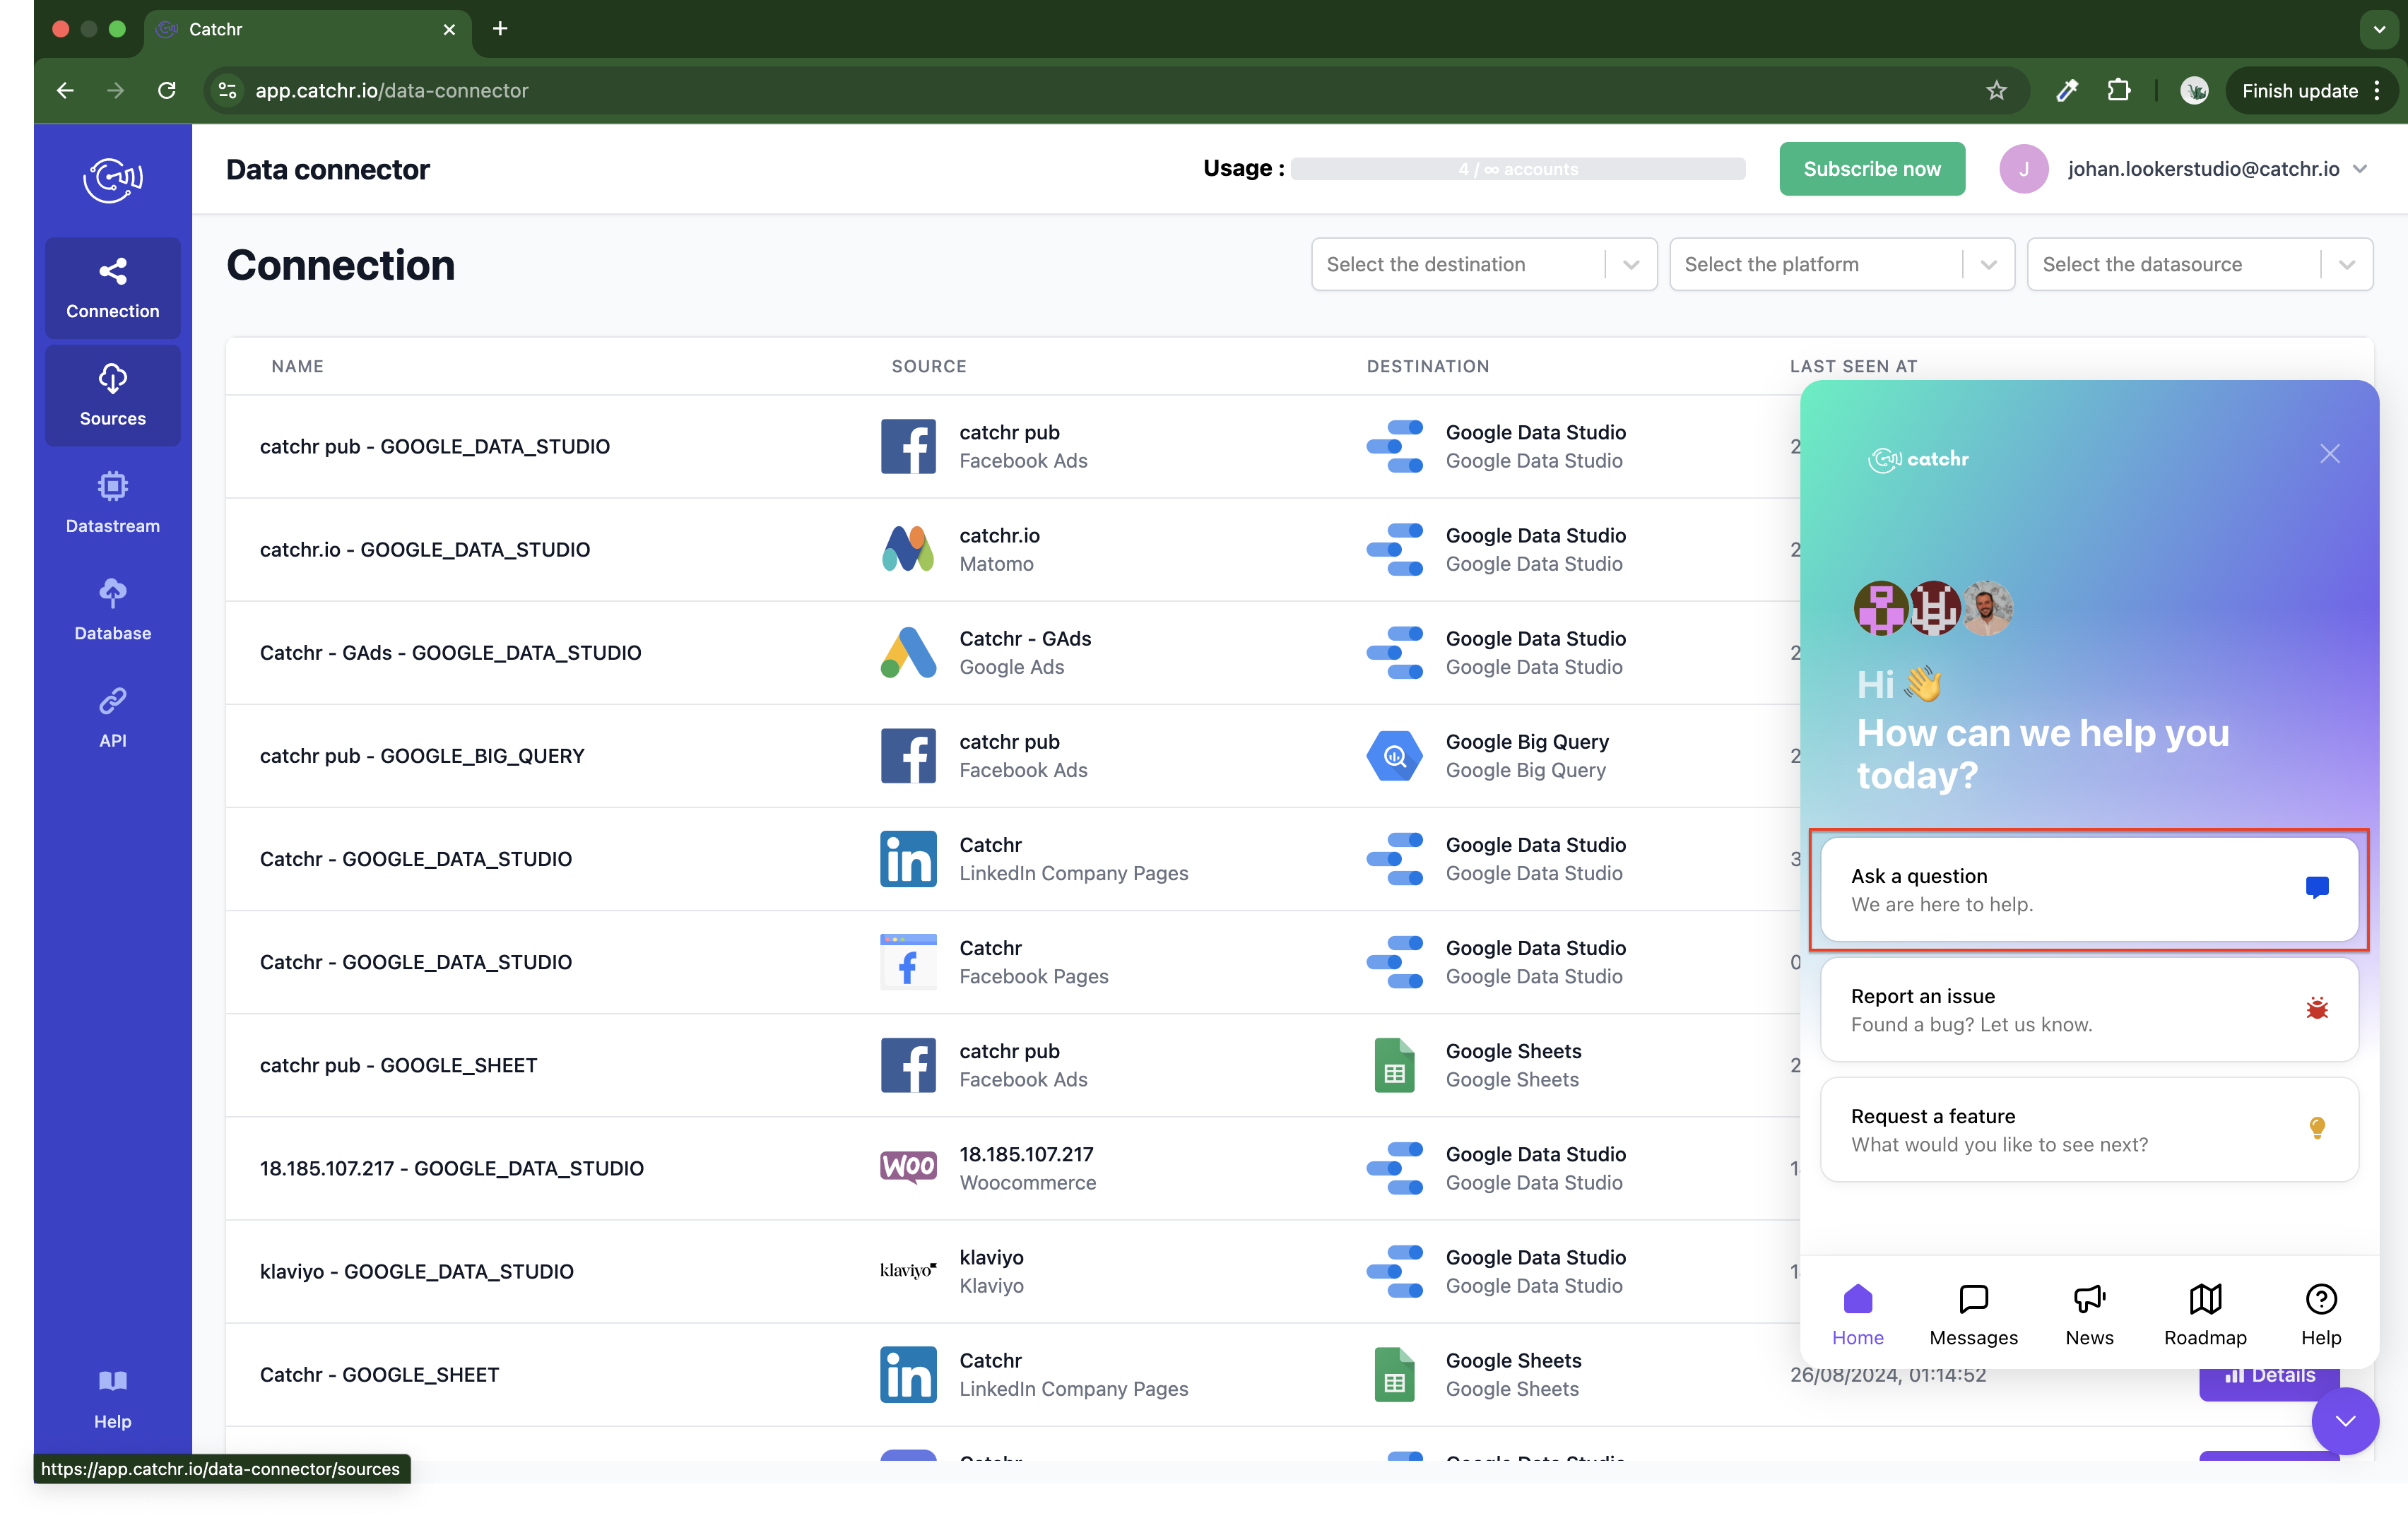Switch to the widget Roadmap tab
This screenshot has width=2408, height=1523.
click(x=2205, y=1315)
